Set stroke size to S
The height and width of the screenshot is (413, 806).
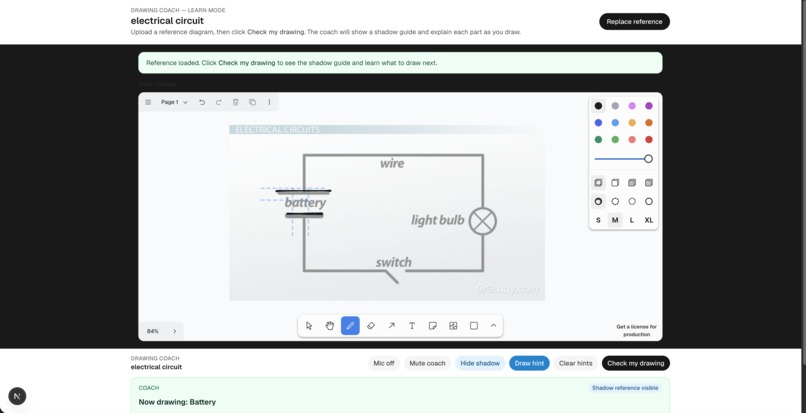point(598,220)
